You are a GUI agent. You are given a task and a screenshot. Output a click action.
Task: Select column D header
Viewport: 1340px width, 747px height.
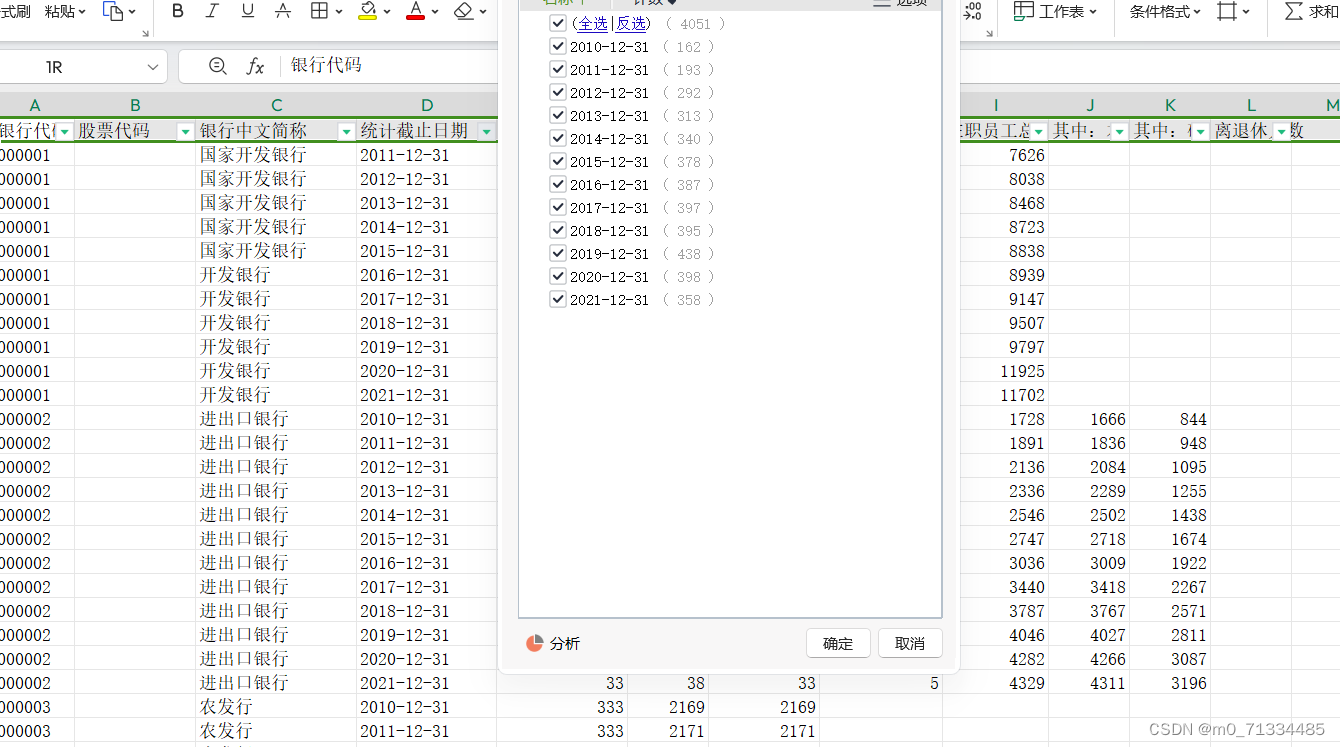(427, 105)
